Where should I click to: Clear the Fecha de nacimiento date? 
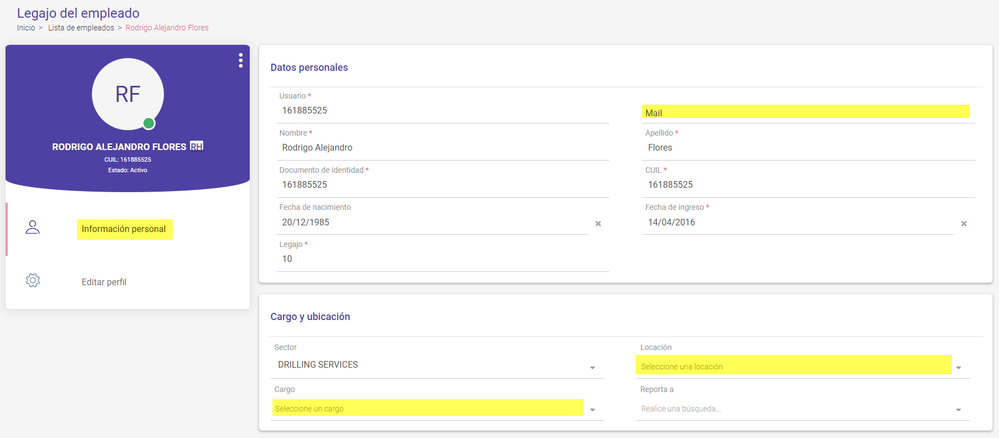[598, 224]
